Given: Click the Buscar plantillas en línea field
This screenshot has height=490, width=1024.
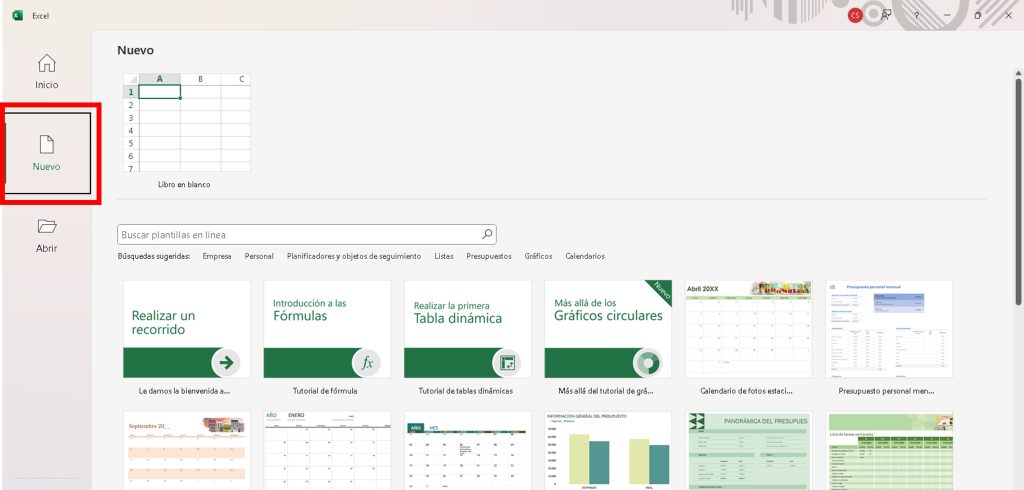Looking at the screenshot, I should [x=298, y=235].
